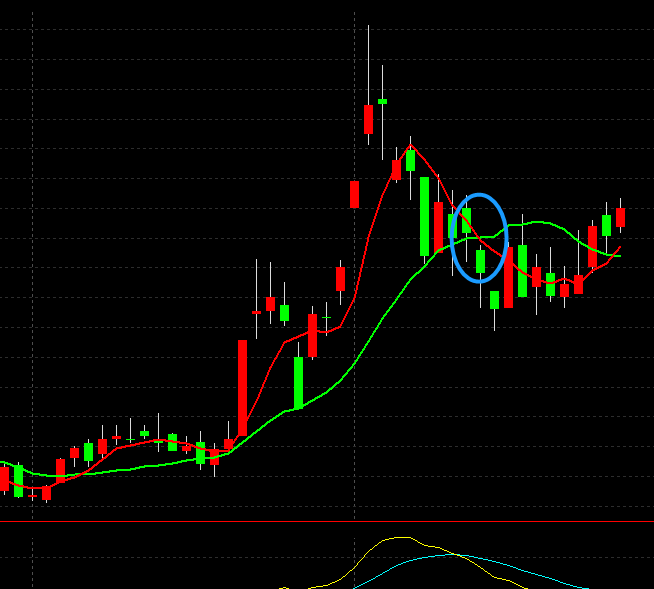Click the red candle just below the peak candle
Viewport: 654px width, 589px height.
click(354, 194)
